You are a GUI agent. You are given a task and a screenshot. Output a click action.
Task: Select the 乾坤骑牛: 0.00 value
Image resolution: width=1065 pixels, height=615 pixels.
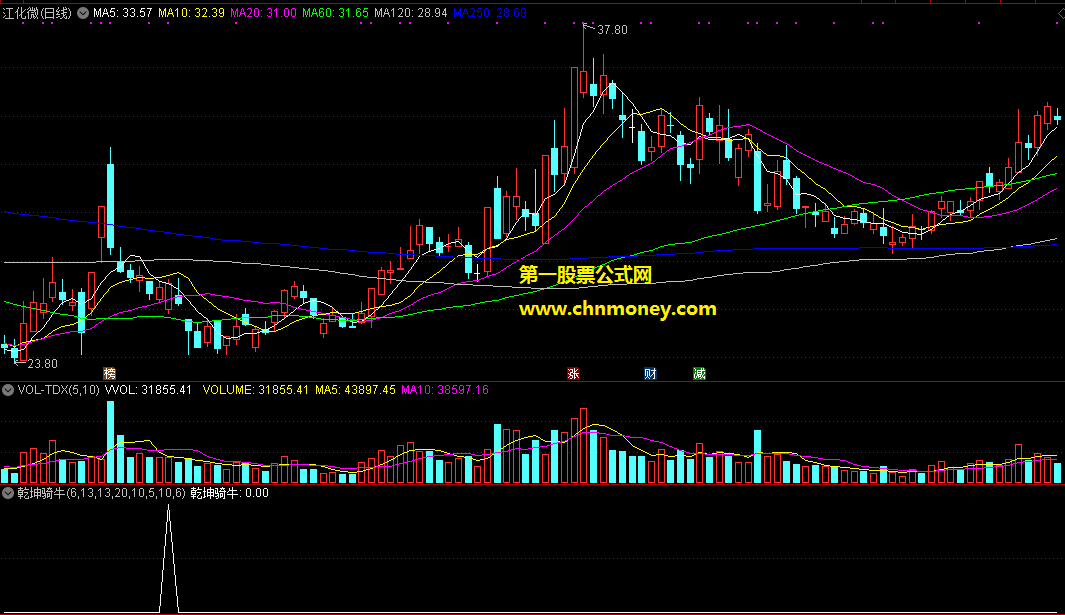[230, 493]
